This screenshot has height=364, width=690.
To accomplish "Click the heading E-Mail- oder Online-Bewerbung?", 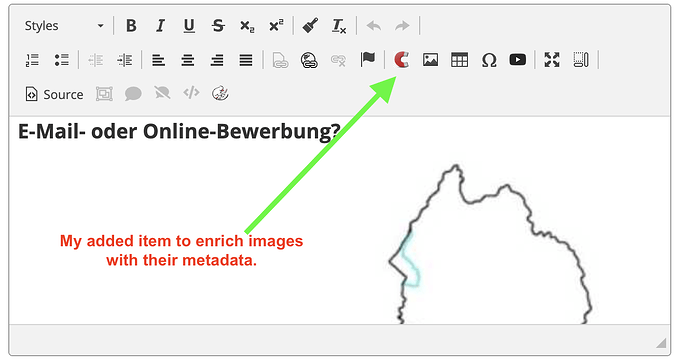I will [180, 131].
